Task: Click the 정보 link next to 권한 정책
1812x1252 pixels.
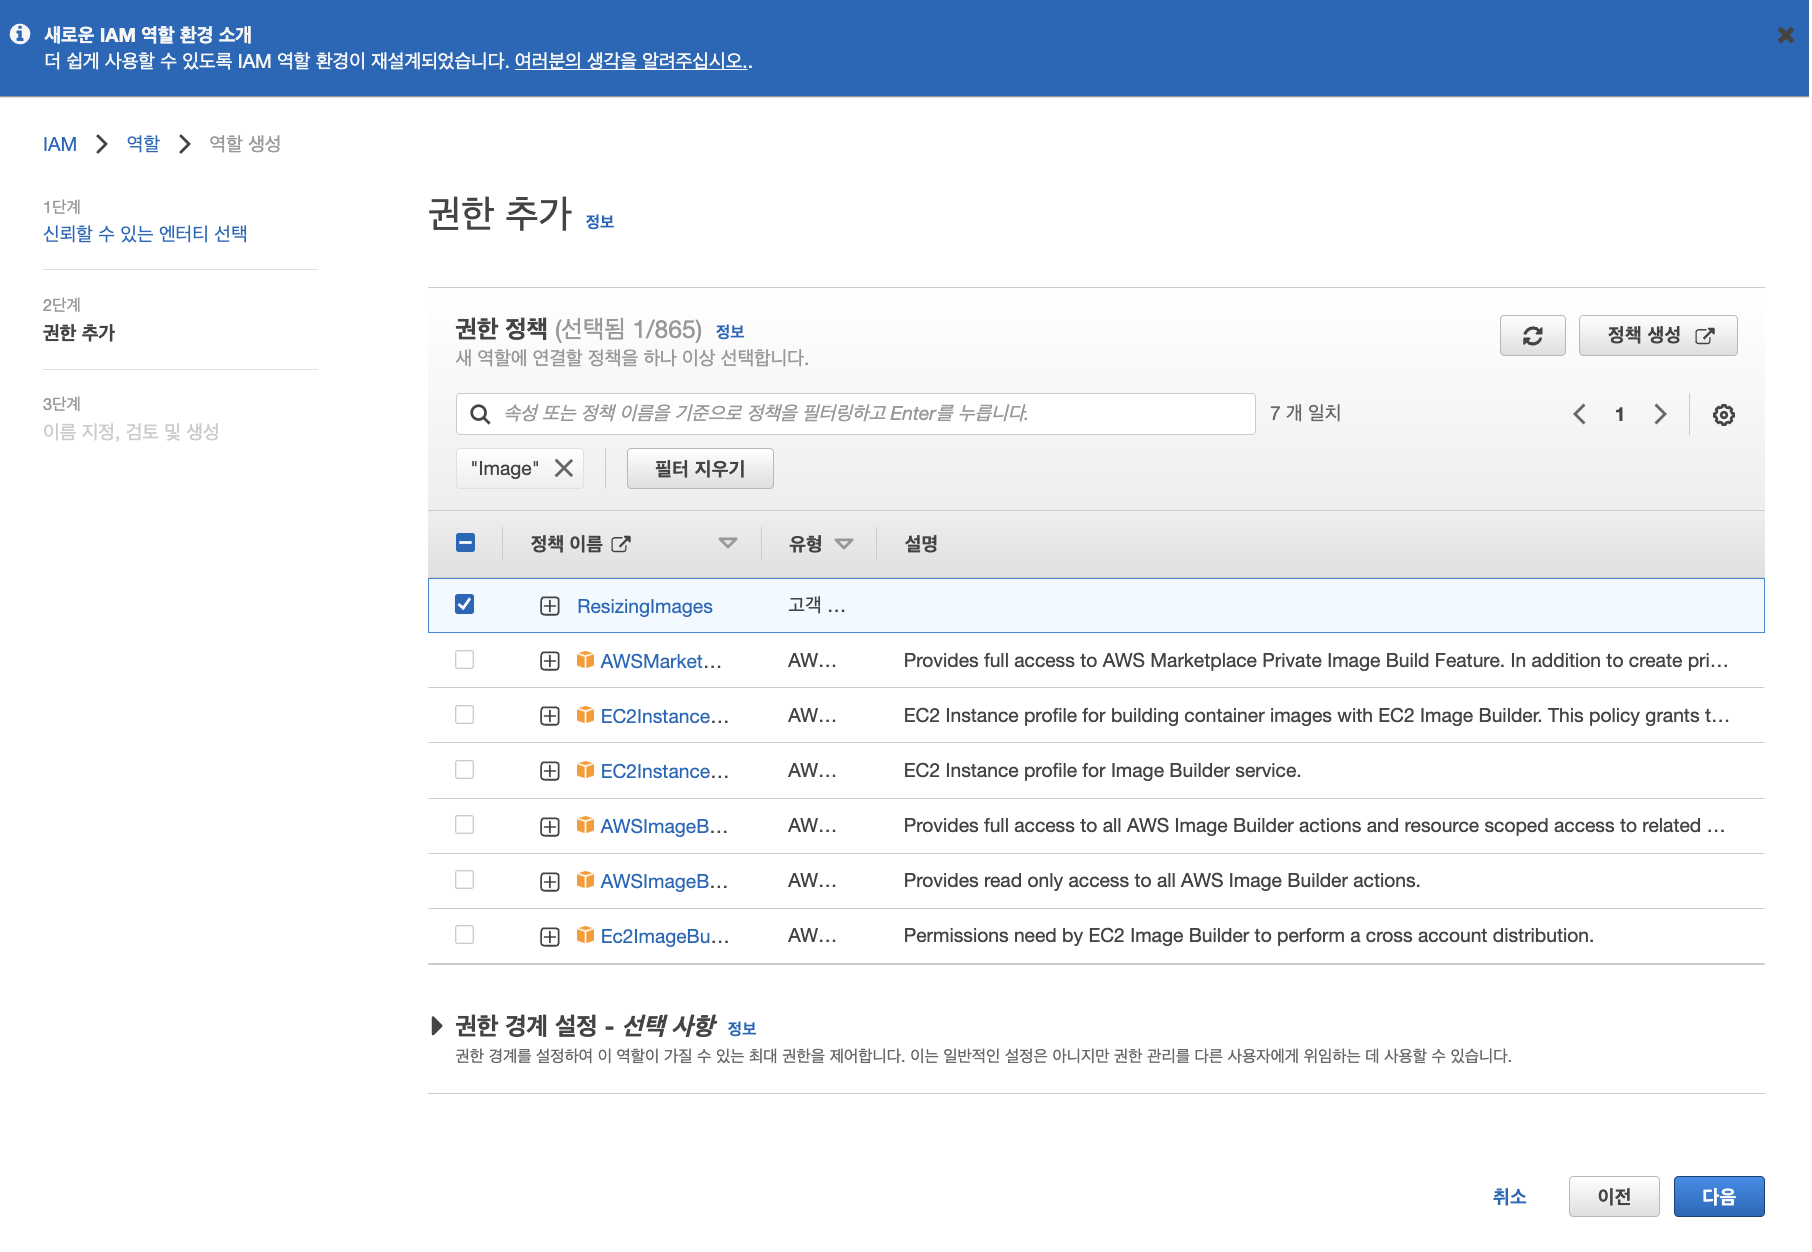Action: (x=730, y=332)
